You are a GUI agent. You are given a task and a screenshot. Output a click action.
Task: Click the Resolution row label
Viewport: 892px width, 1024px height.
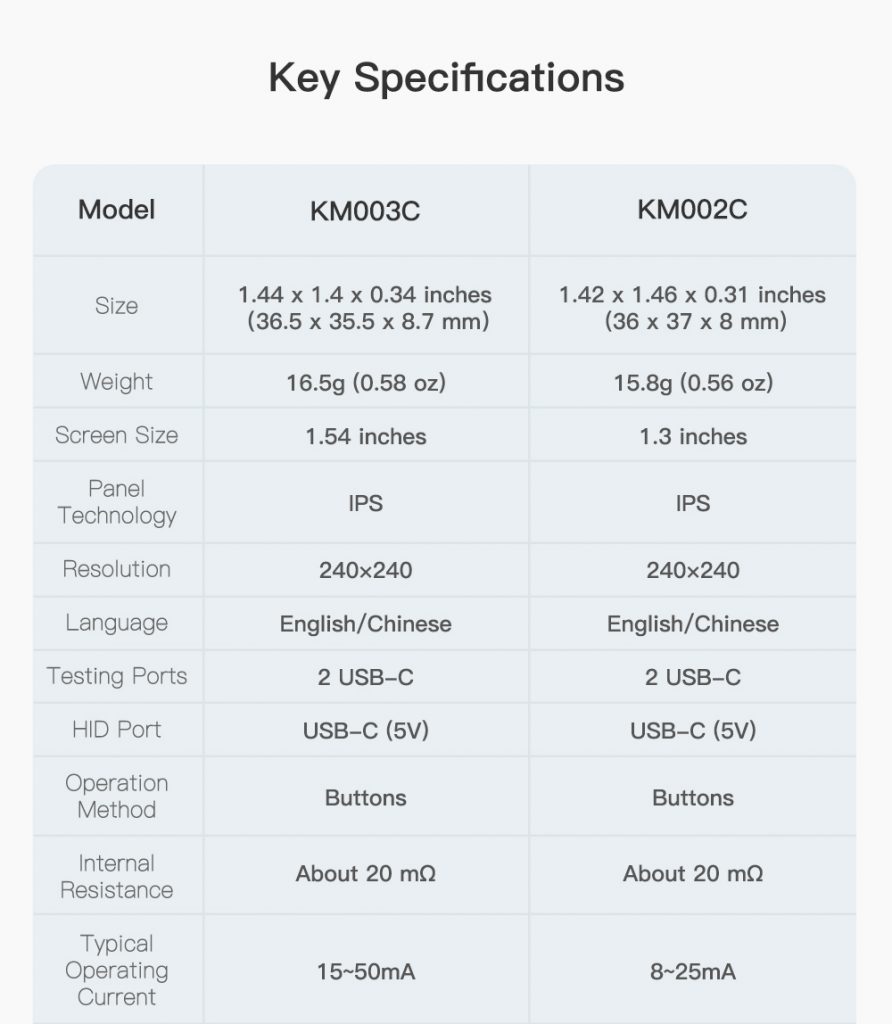(x=117, y=569)
